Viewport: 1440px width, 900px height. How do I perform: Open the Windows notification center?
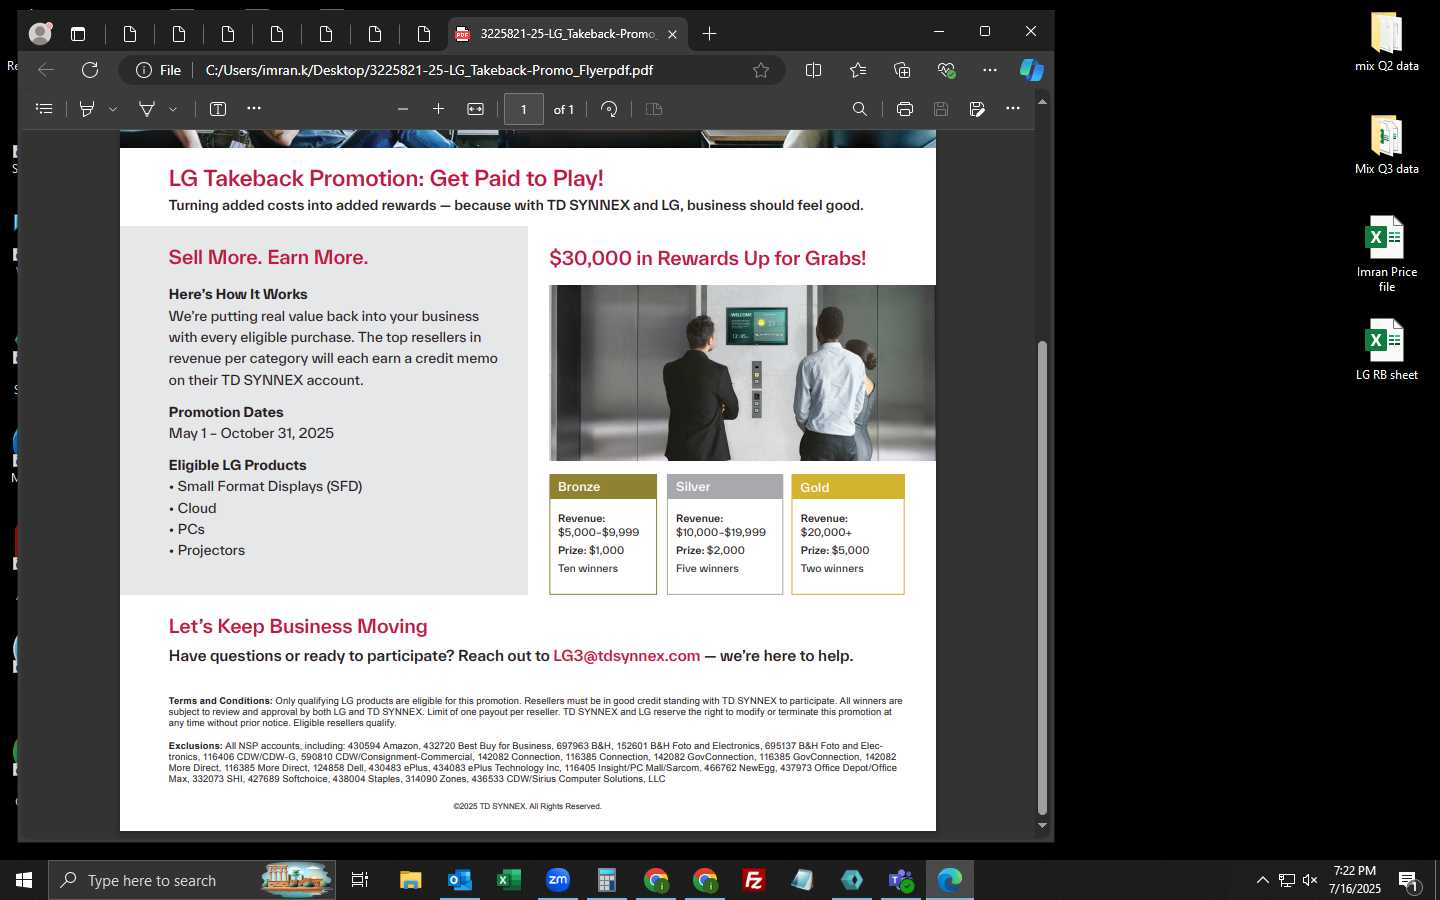coord(1408,881)
